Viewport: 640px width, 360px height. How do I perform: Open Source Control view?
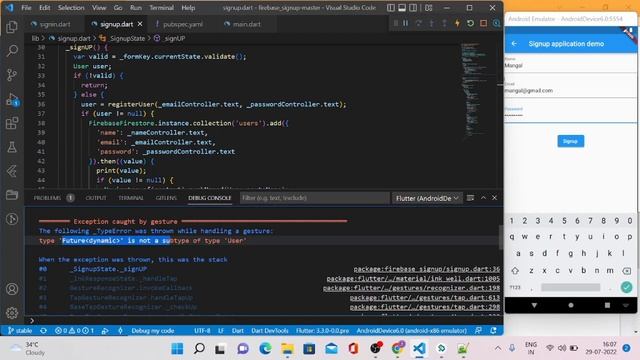pyautogui.click(x=12, y=75)
